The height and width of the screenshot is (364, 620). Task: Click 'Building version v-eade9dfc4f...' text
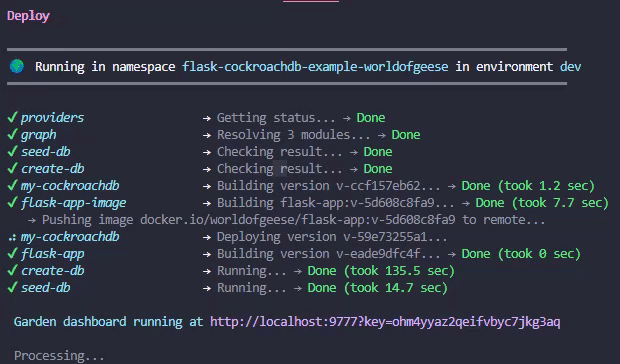(328, 254)
